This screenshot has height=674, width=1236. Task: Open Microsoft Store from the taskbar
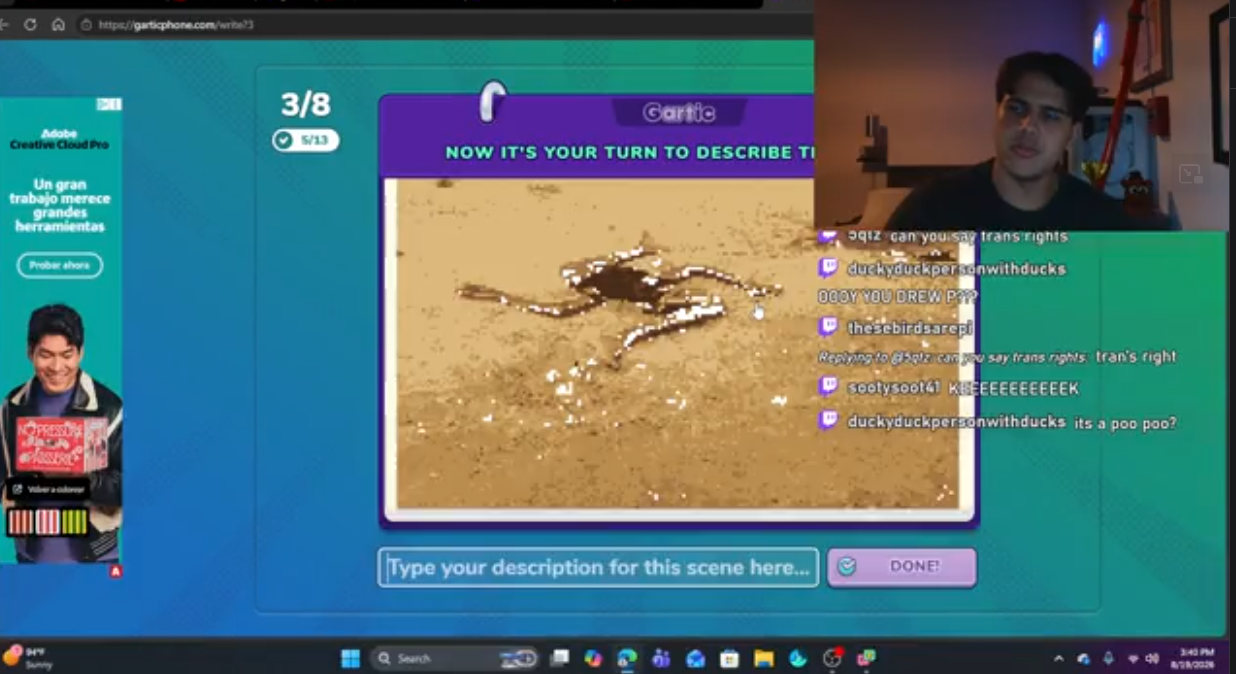point(729,658)
